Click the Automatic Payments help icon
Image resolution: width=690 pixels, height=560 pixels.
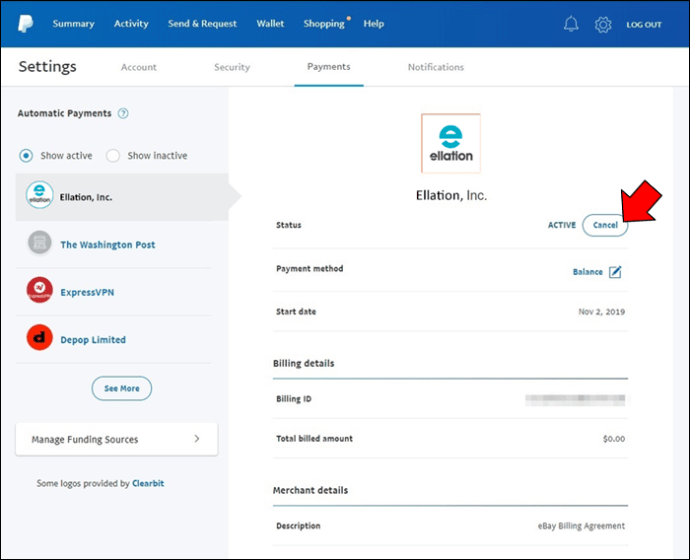click(123, 114)
